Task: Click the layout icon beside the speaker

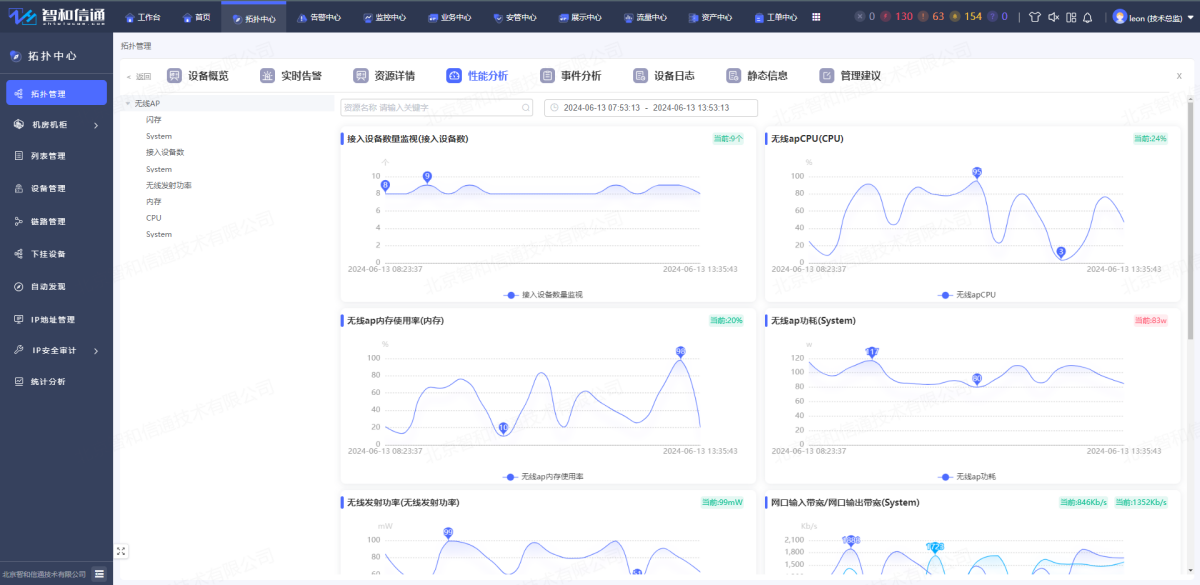Action: pyautogui.click(x=1071, y=17)
